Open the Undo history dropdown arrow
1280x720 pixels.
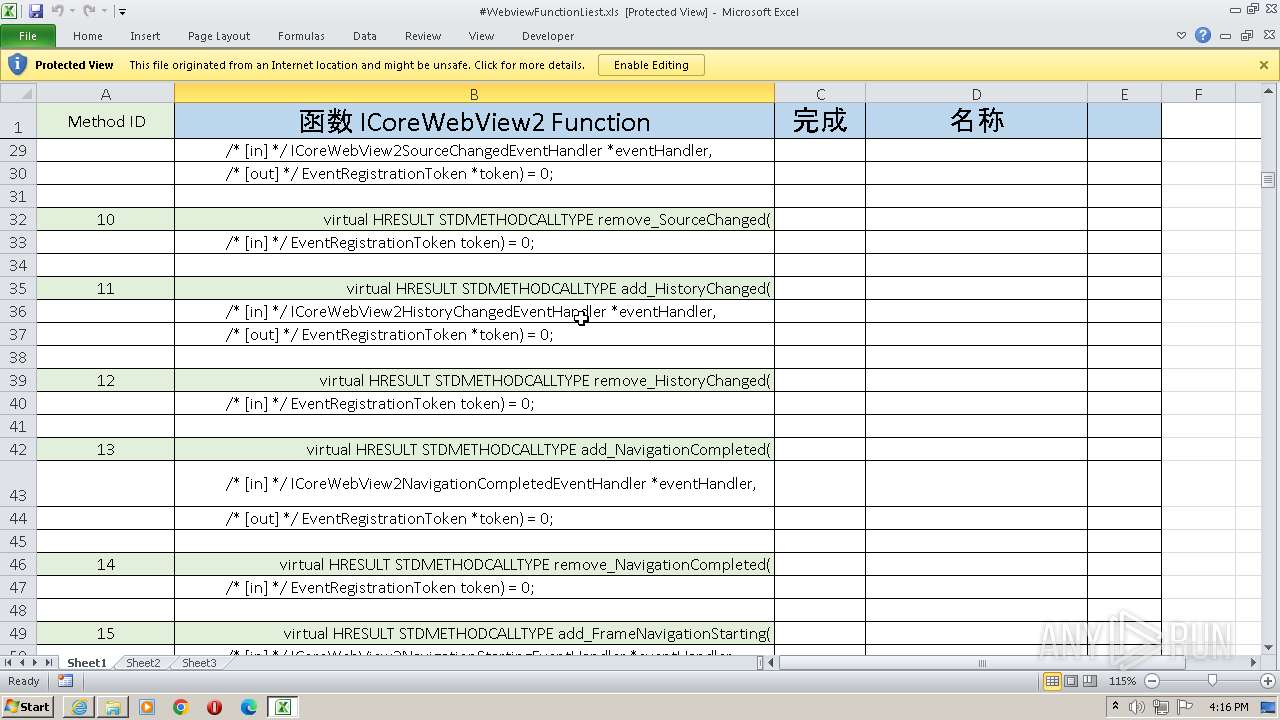72,11
